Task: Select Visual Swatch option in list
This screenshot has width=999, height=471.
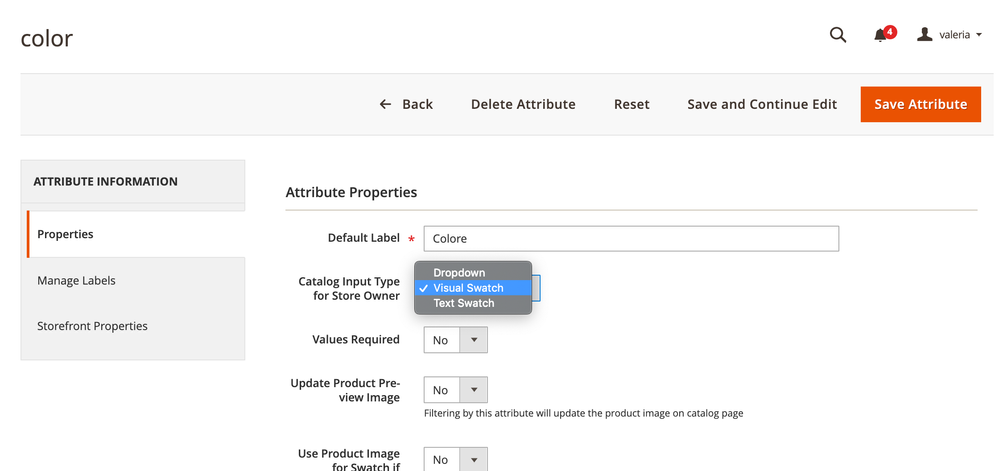Action: click(468, 288)
